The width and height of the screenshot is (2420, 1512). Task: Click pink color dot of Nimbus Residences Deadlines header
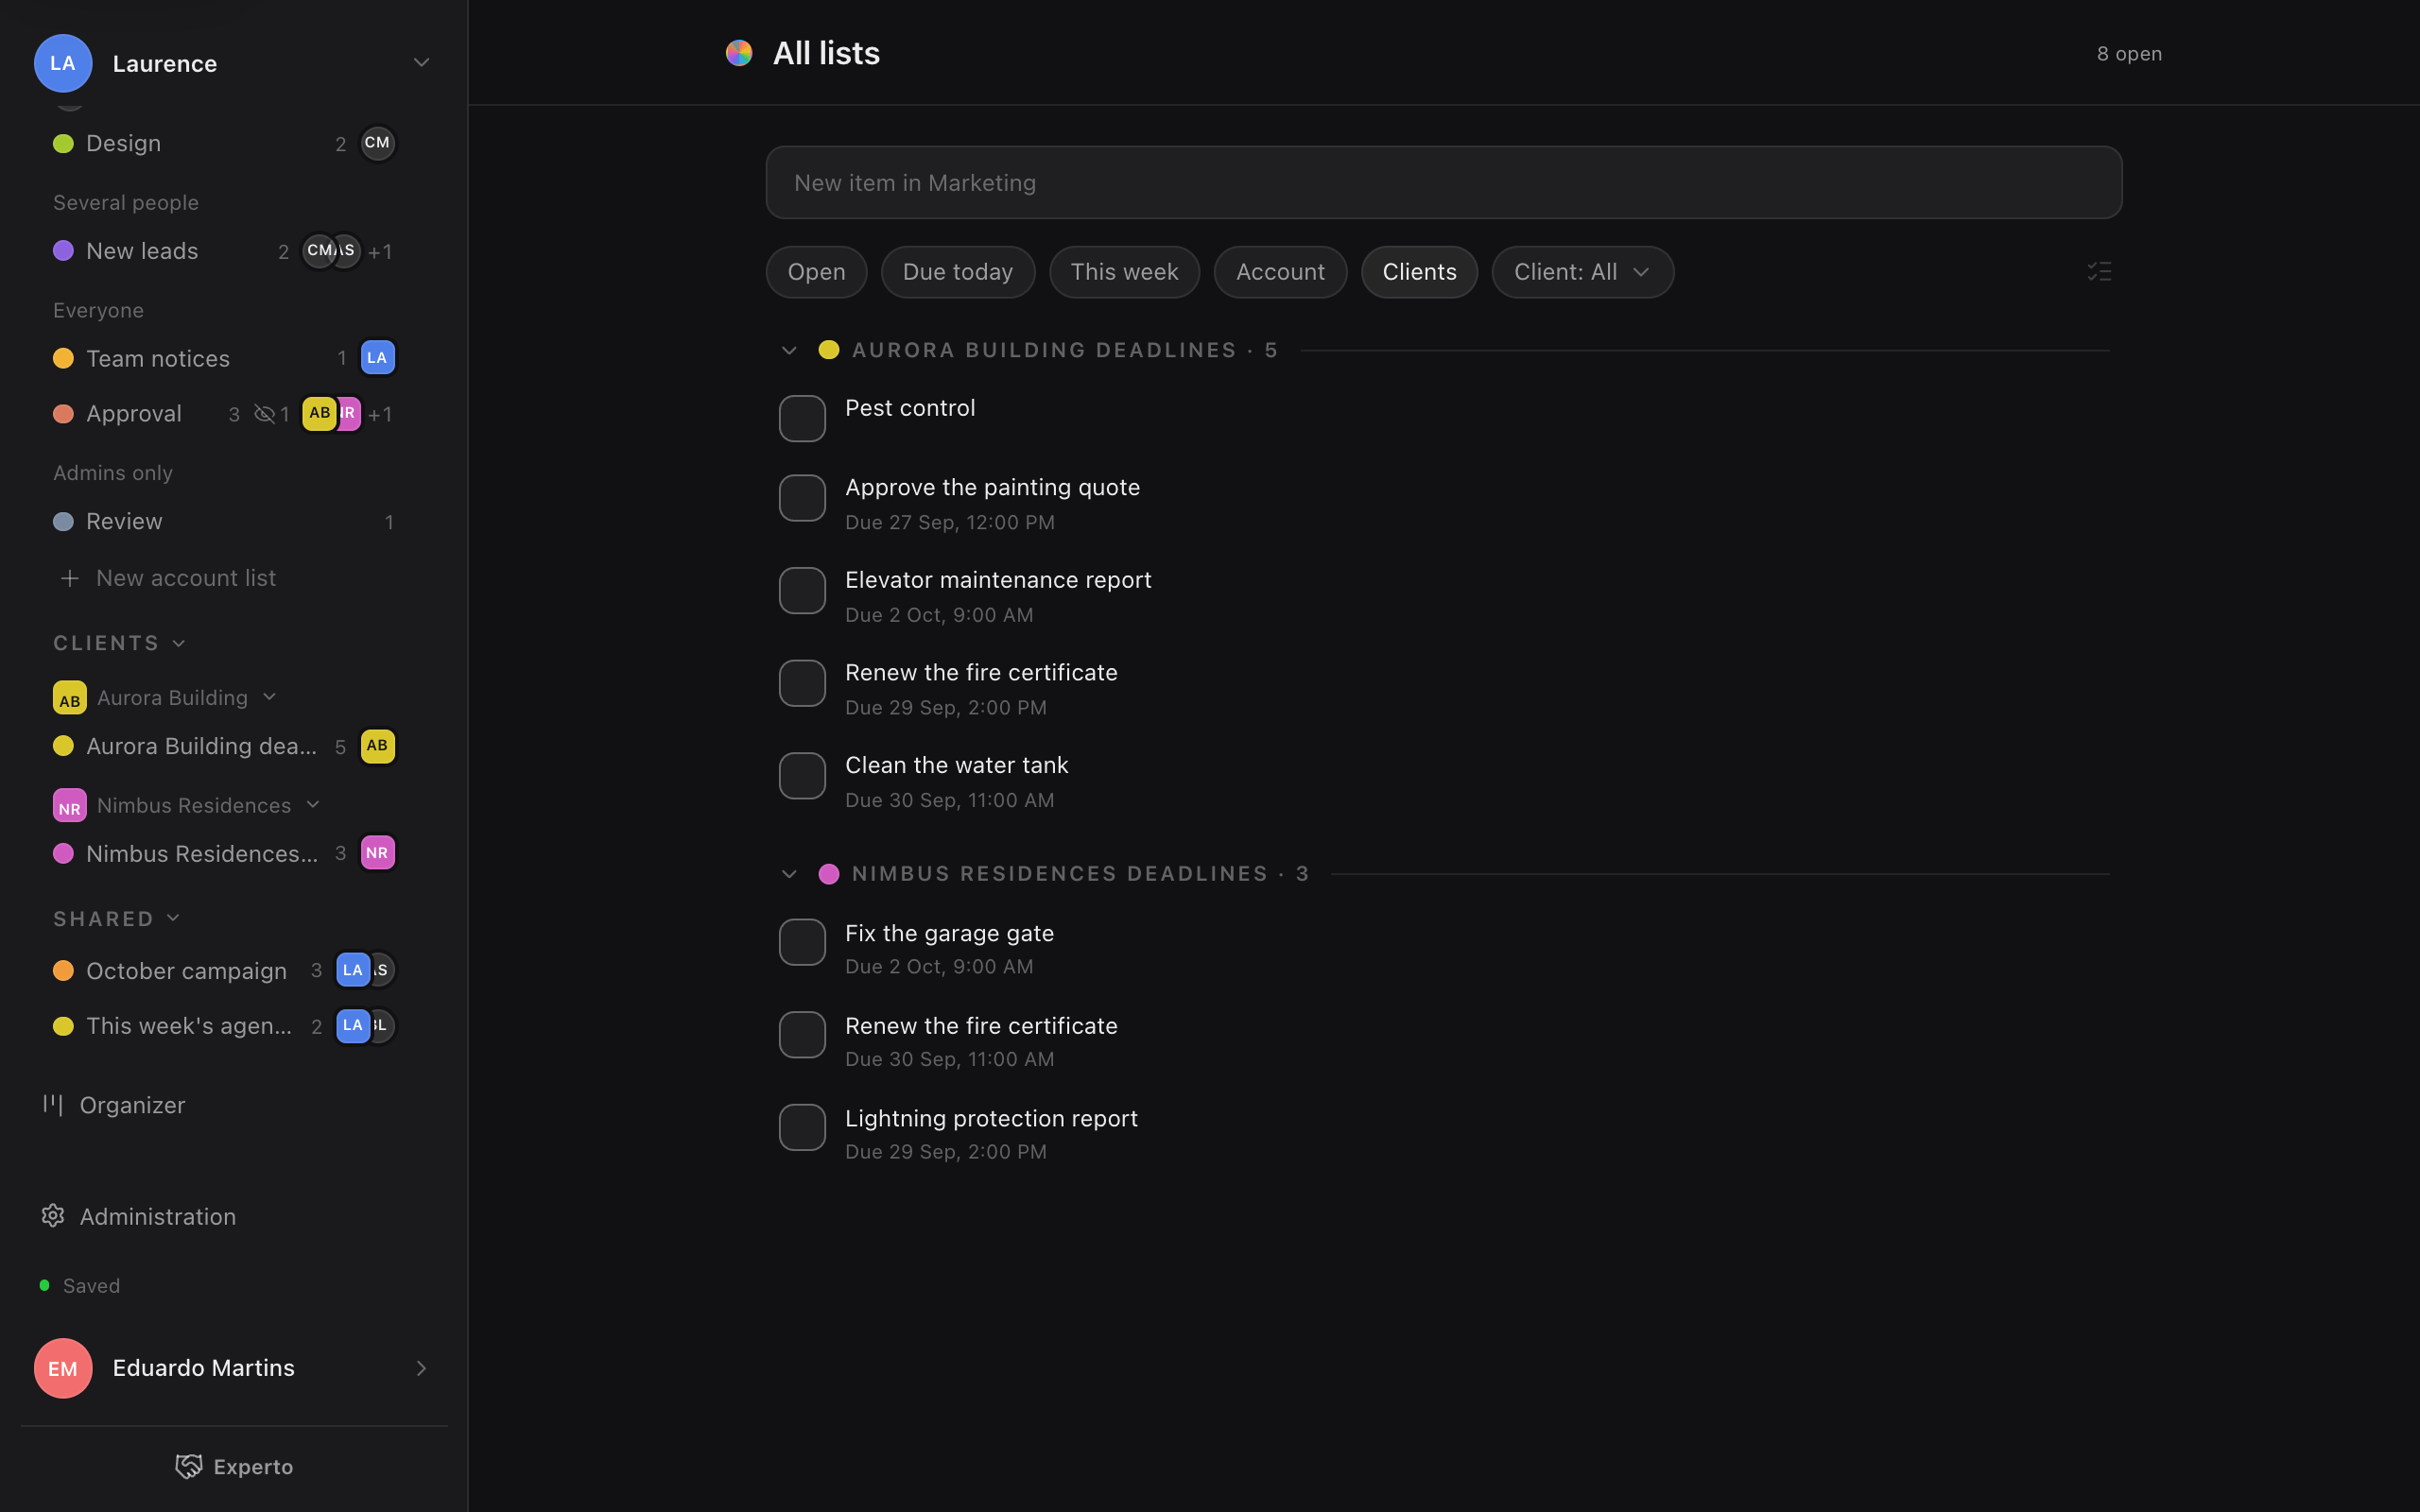coord(828,874)
